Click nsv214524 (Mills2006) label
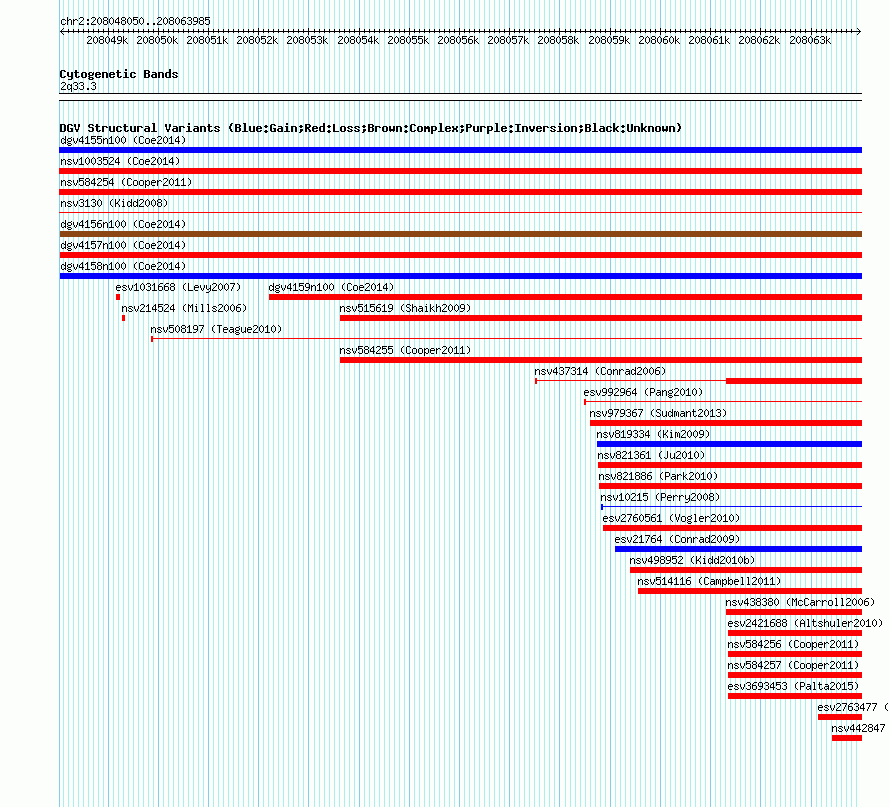 pos(184,308)
